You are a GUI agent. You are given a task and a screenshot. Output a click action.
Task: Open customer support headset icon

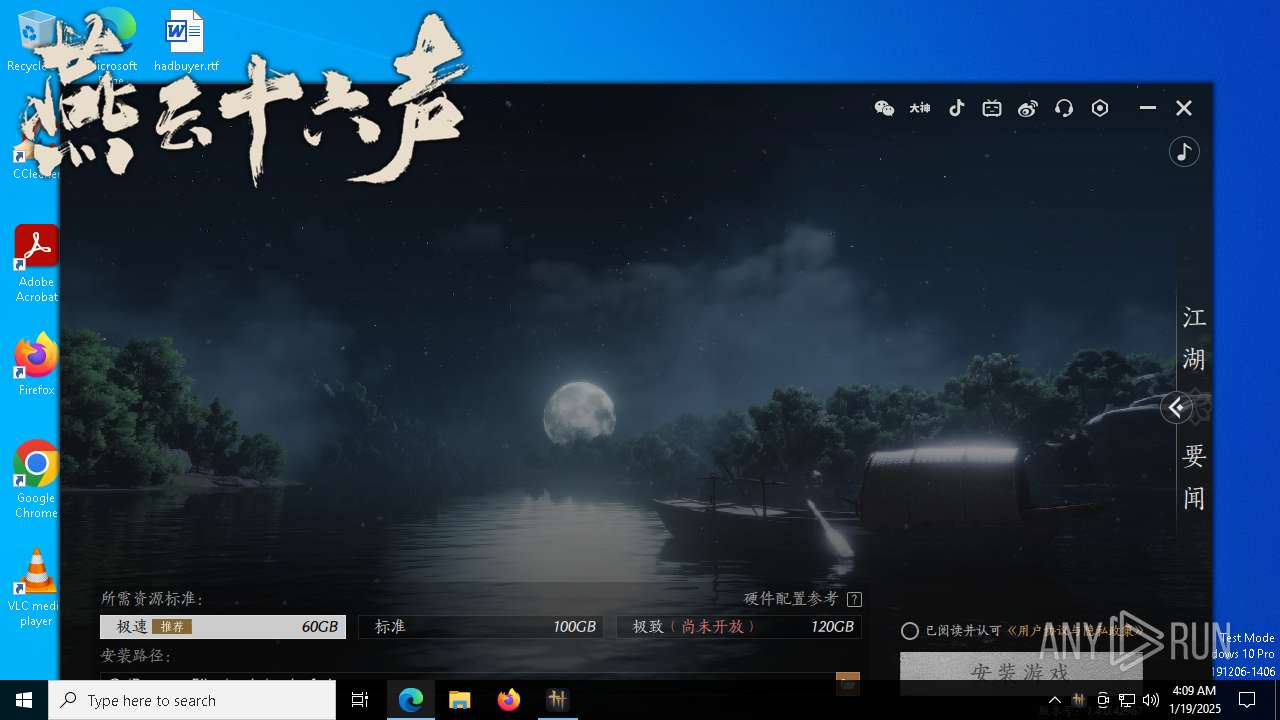1064,108
